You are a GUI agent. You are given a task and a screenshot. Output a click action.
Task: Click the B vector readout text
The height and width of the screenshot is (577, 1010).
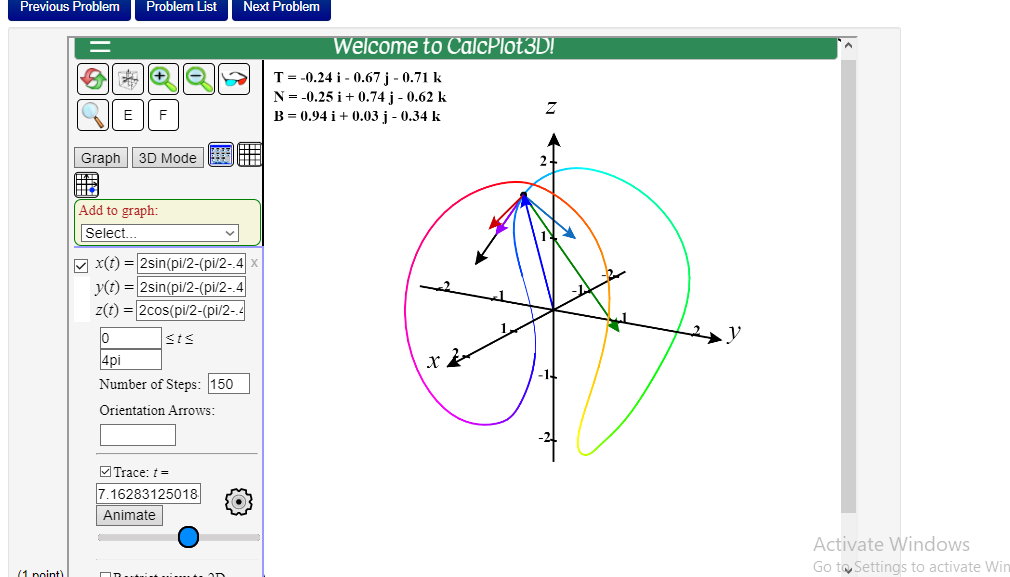pos(357,116)
